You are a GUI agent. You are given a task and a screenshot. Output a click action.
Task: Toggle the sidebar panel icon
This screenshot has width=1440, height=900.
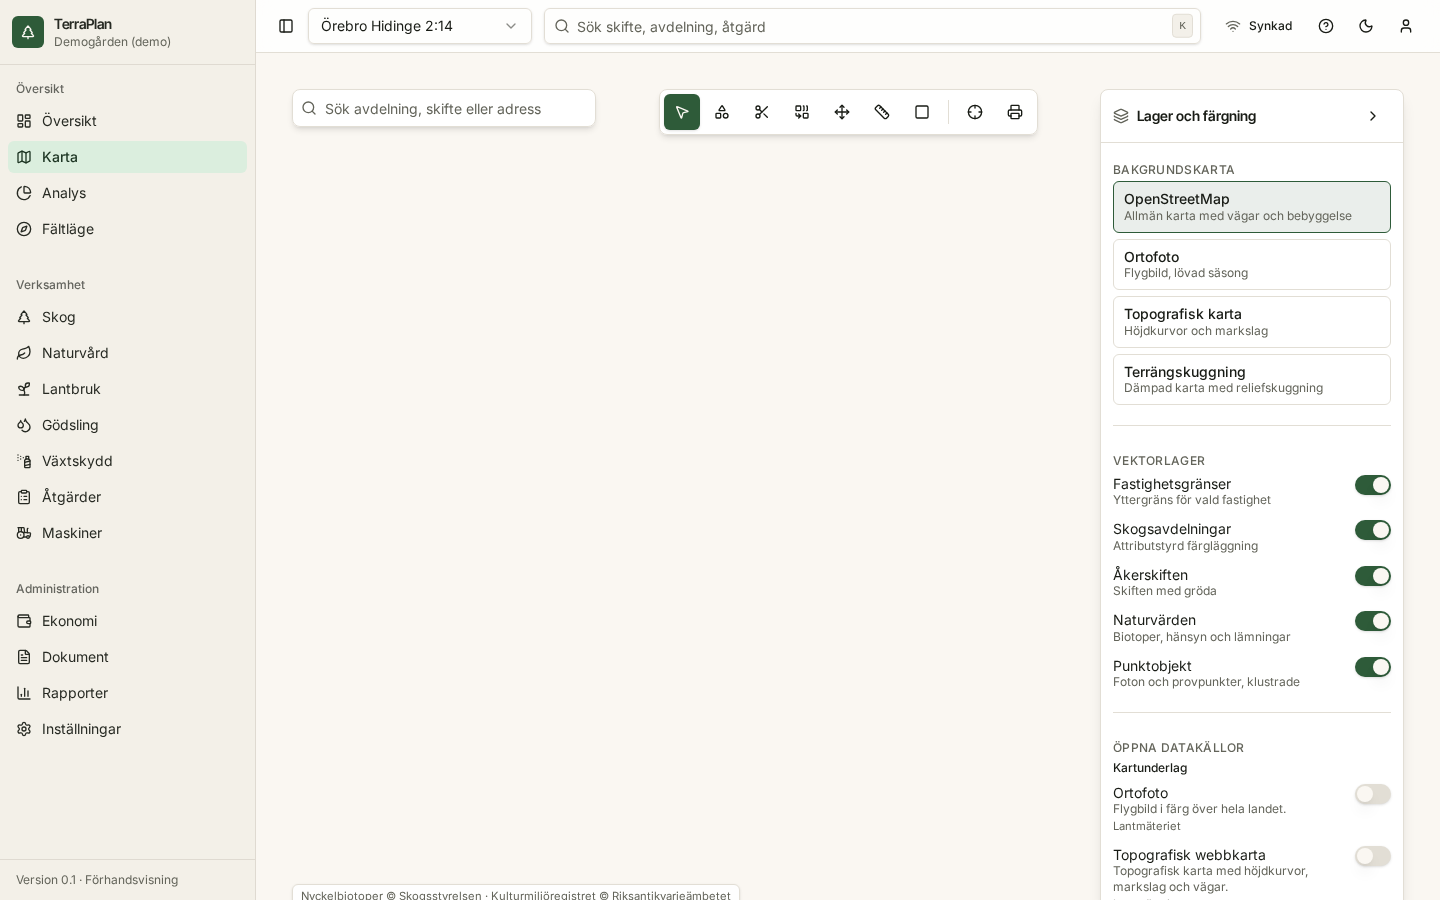click(286, 26)
